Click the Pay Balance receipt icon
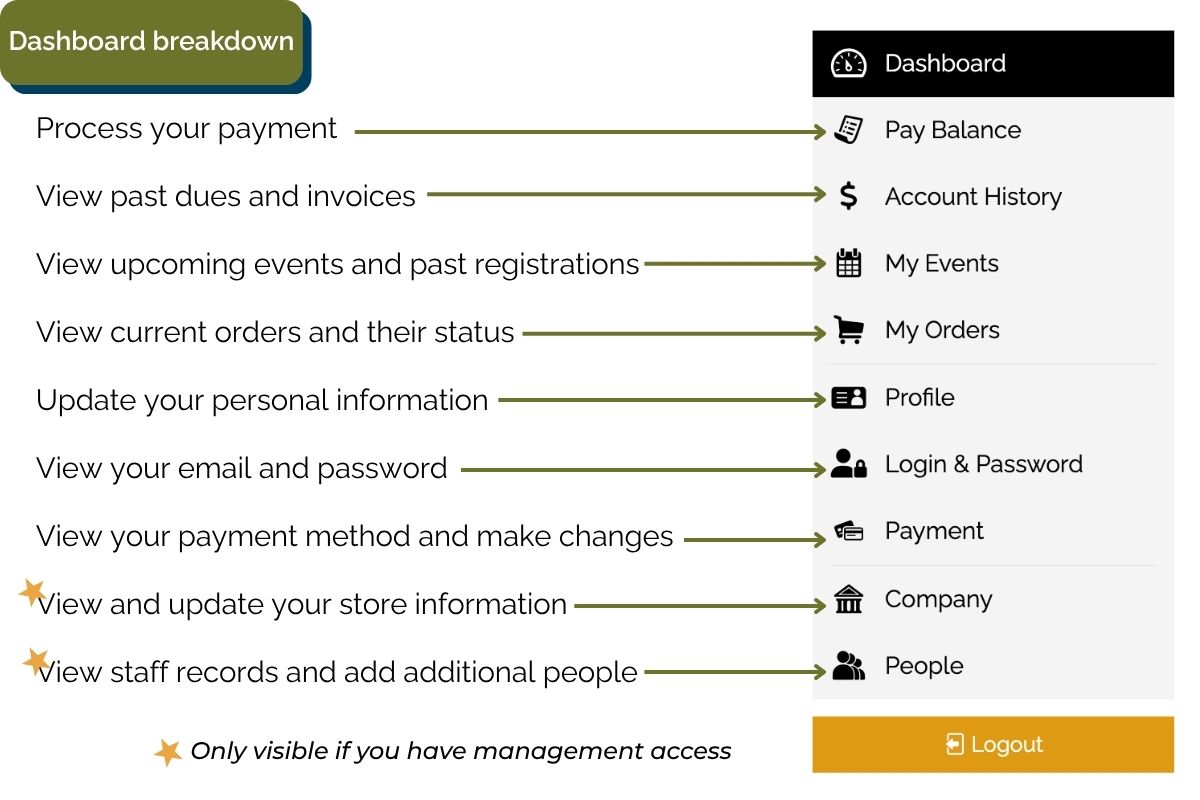Image resolution: width=1200 pixels, height=800 pixels. click(849, 130)
